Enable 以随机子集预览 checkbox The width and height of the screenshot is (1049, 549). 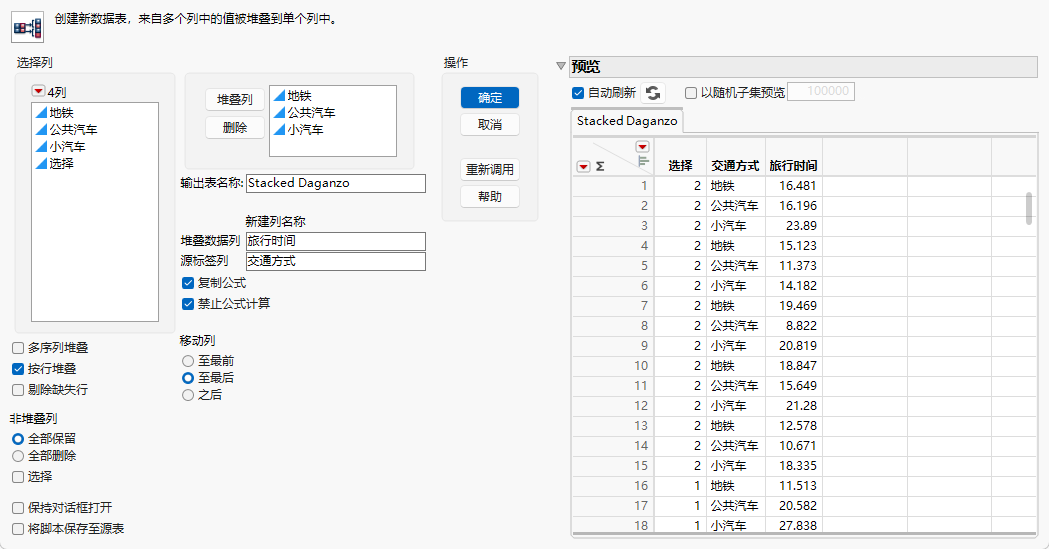point(691,93)
